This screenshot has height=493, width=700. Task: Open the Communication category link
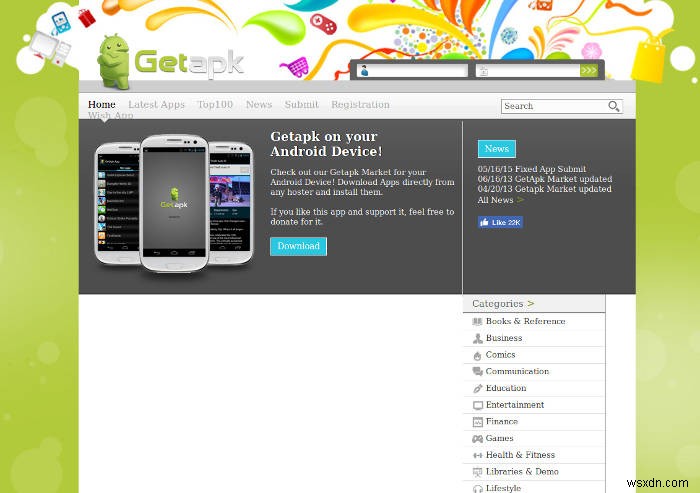517,371
